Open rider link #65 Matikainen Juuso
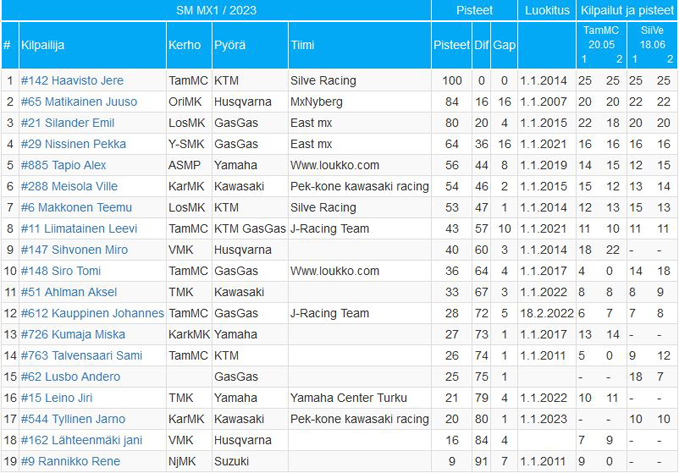 [x=79, y=102]
